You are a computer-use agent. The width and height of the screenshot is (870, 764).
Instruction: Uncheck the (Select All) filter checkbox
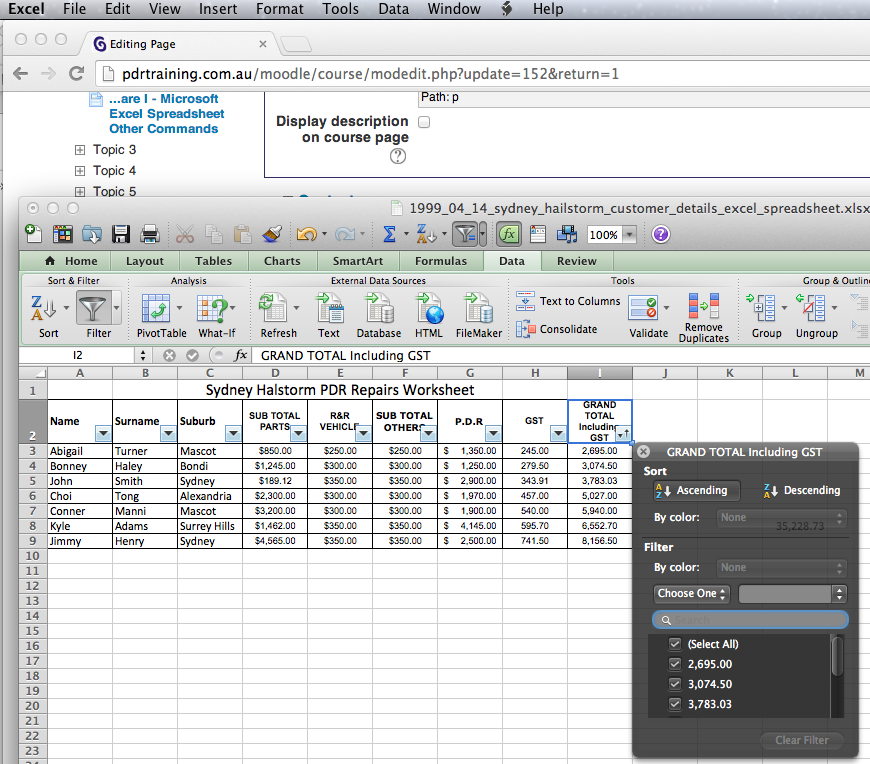point(675,644)
